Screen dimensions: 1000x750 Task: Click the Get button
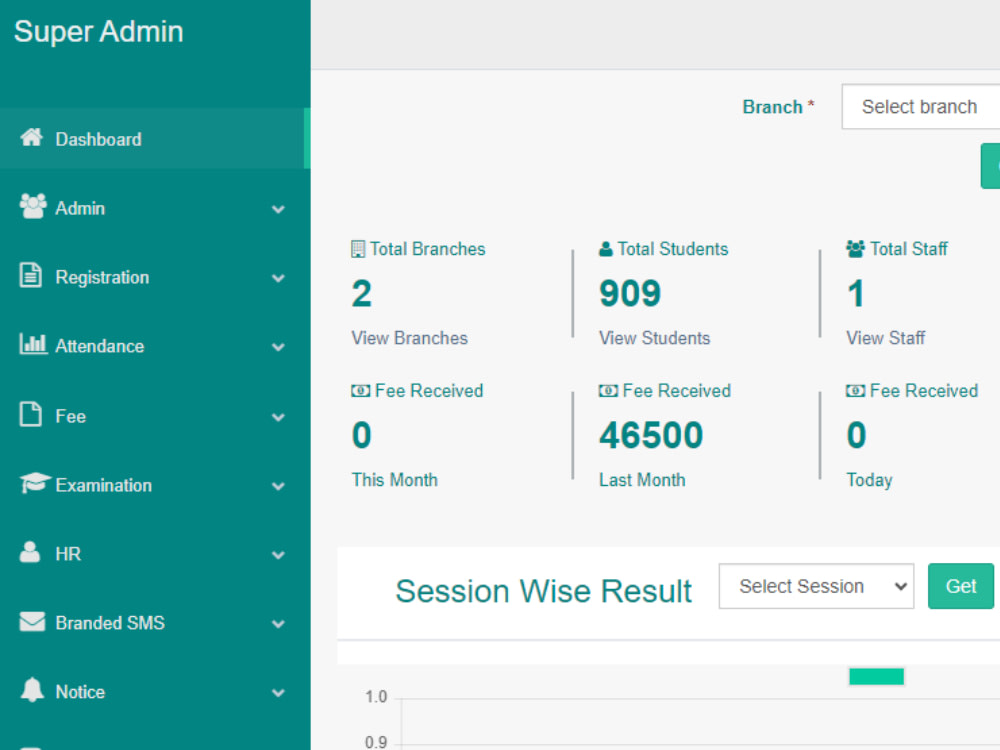click(x=961, y=586)
